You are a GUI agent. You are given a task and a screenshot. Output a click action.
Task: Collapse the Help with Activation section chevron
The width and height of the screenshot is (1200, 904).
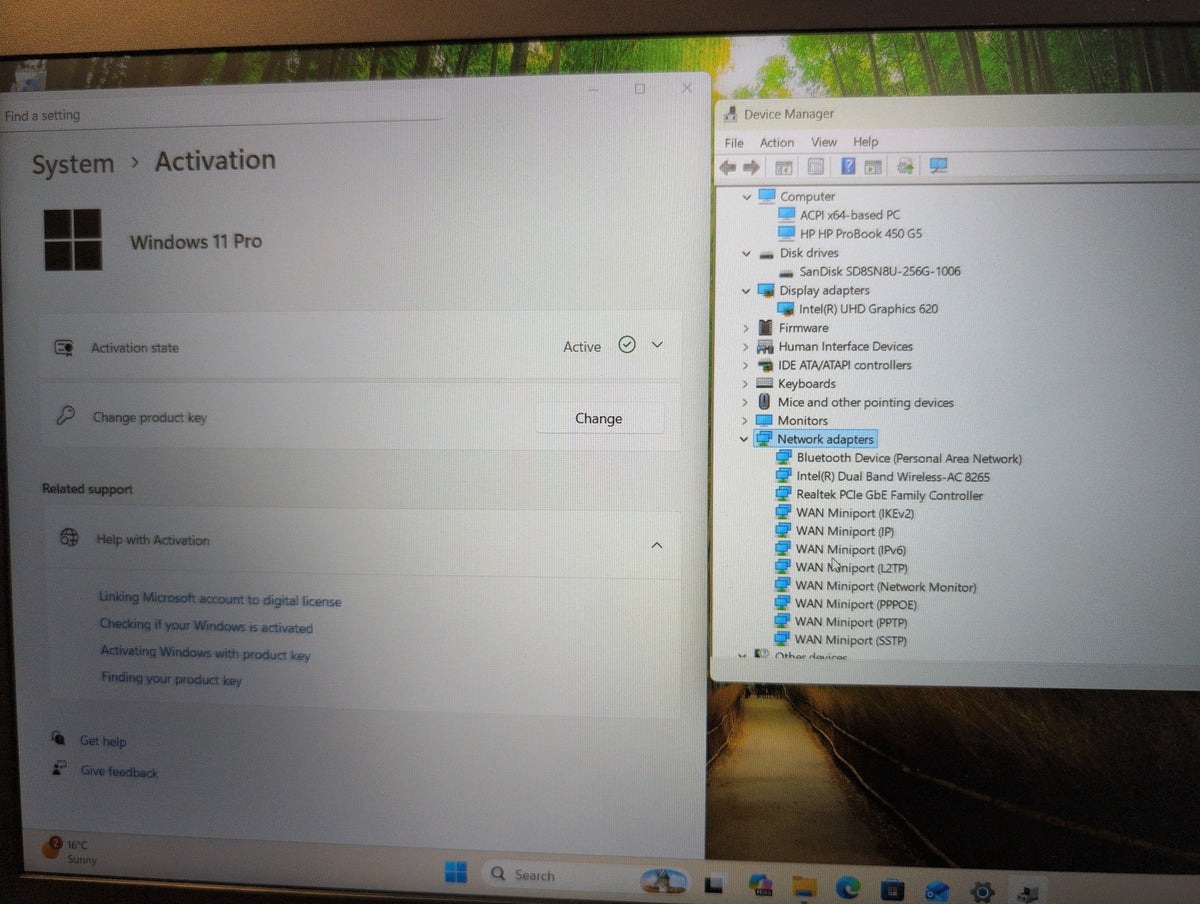tap(657, 545)
